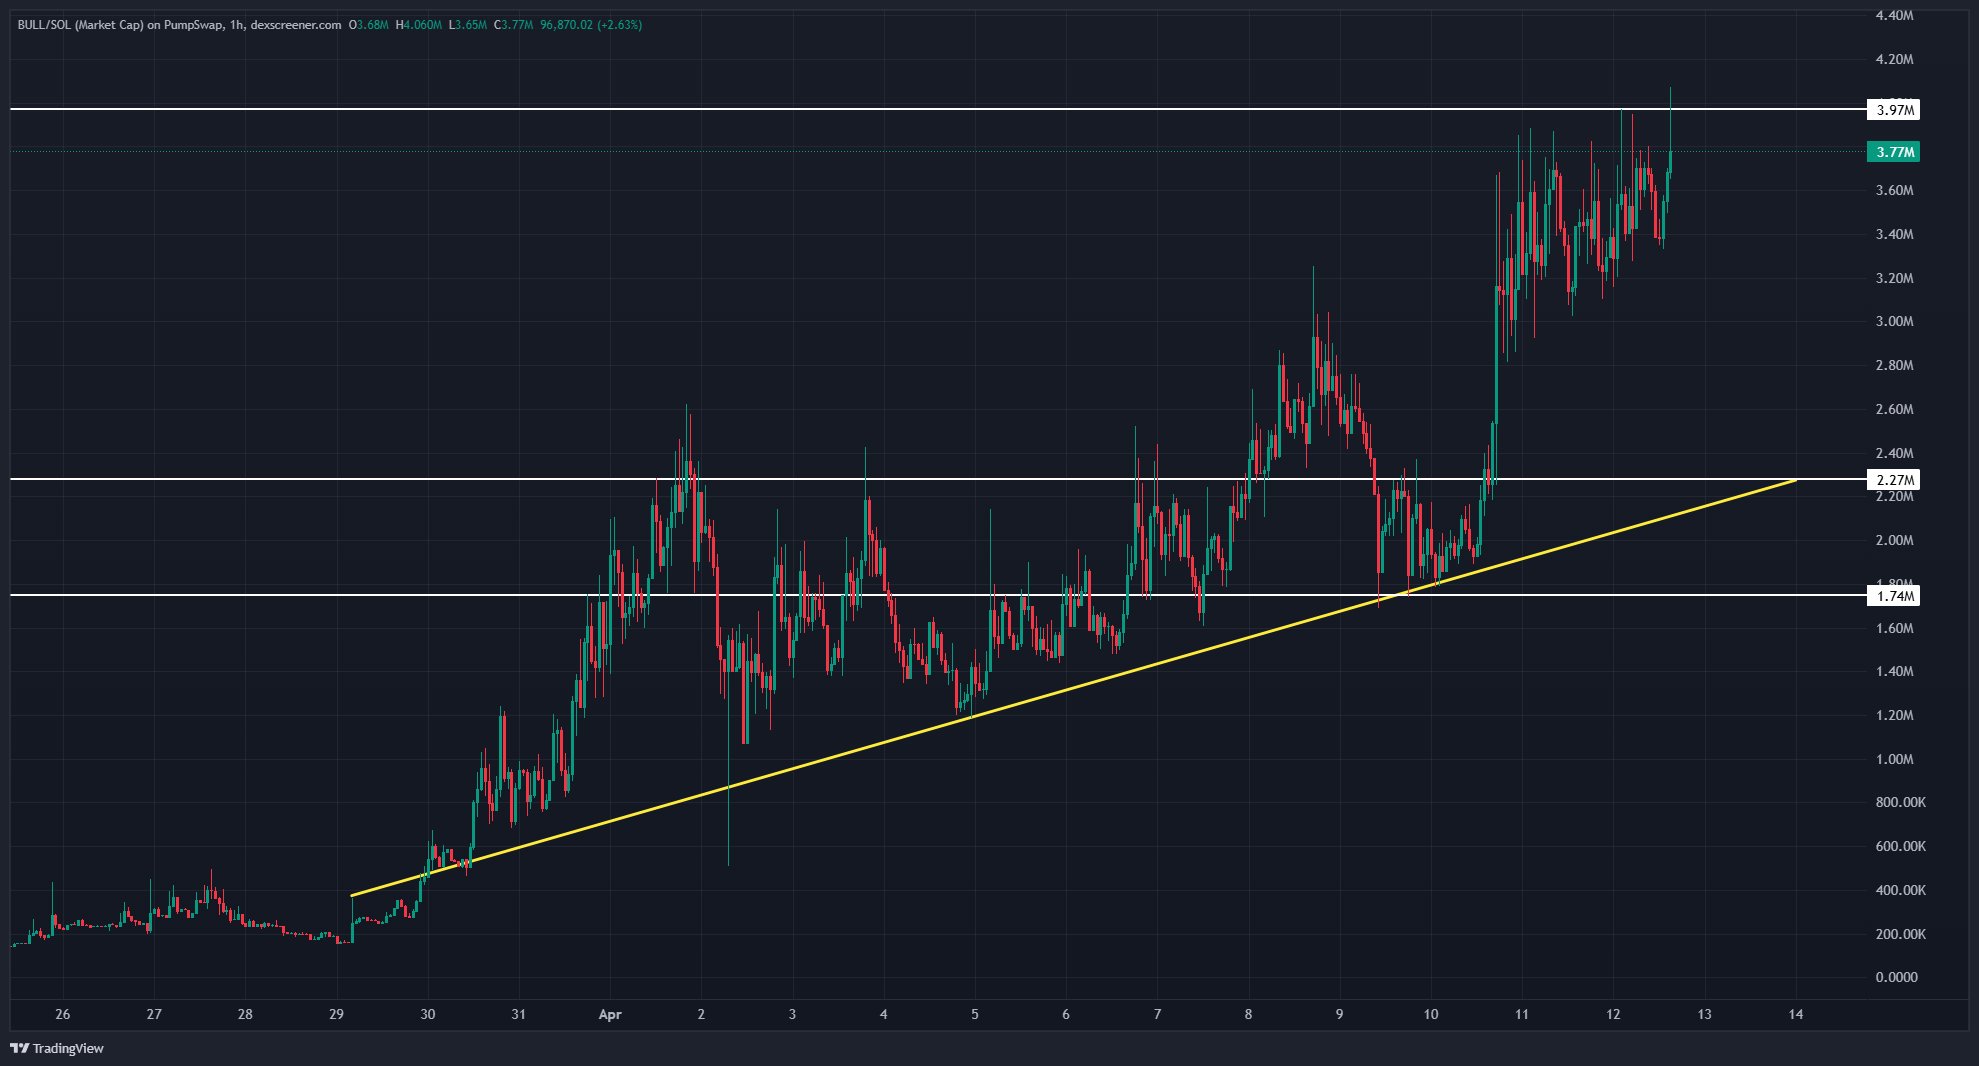
Task: Click the BULL/SOL chart title text
Action: coord(179,25)
